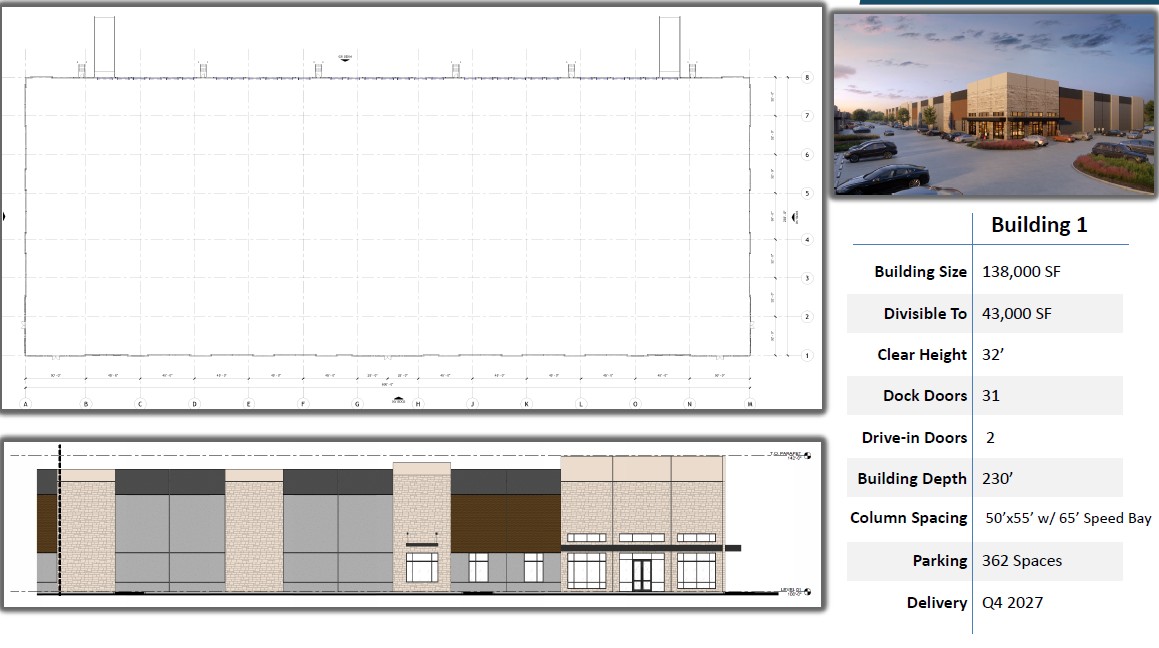Click the double entry door on elevation
The height and width of the screenshot is (648, 1159).
click(x=640, y=573)
